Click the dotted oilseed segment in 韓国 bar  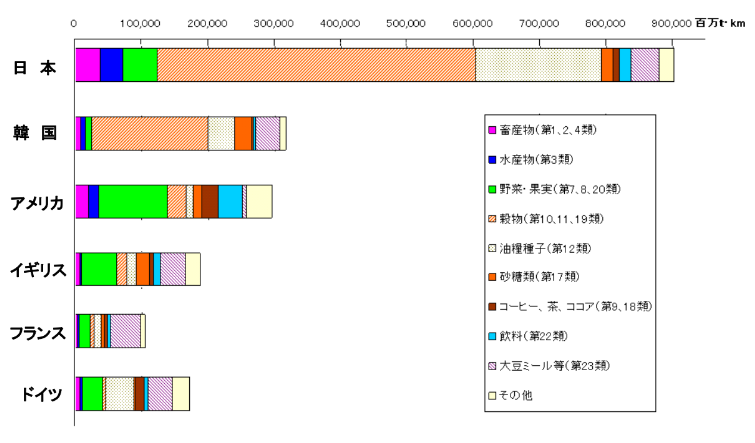coord(221,133)
